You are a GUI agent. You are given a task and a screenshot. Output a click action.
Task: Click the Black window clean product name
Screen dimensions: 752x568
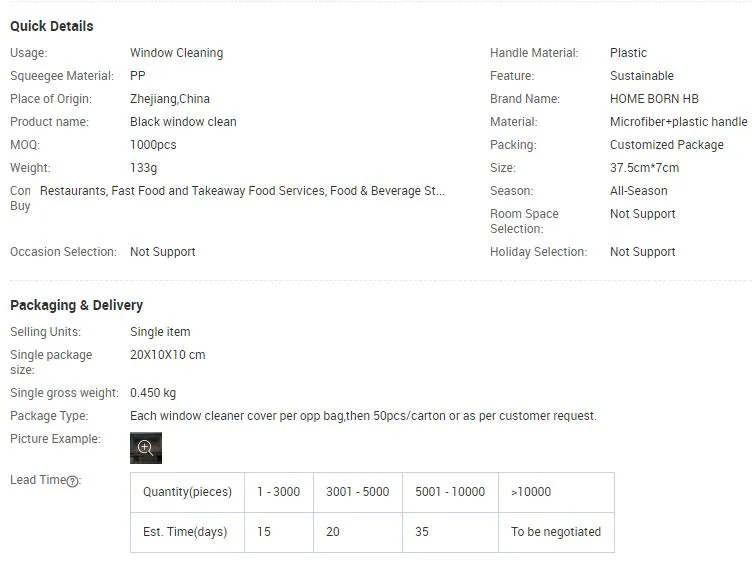(x=183, y=122)
